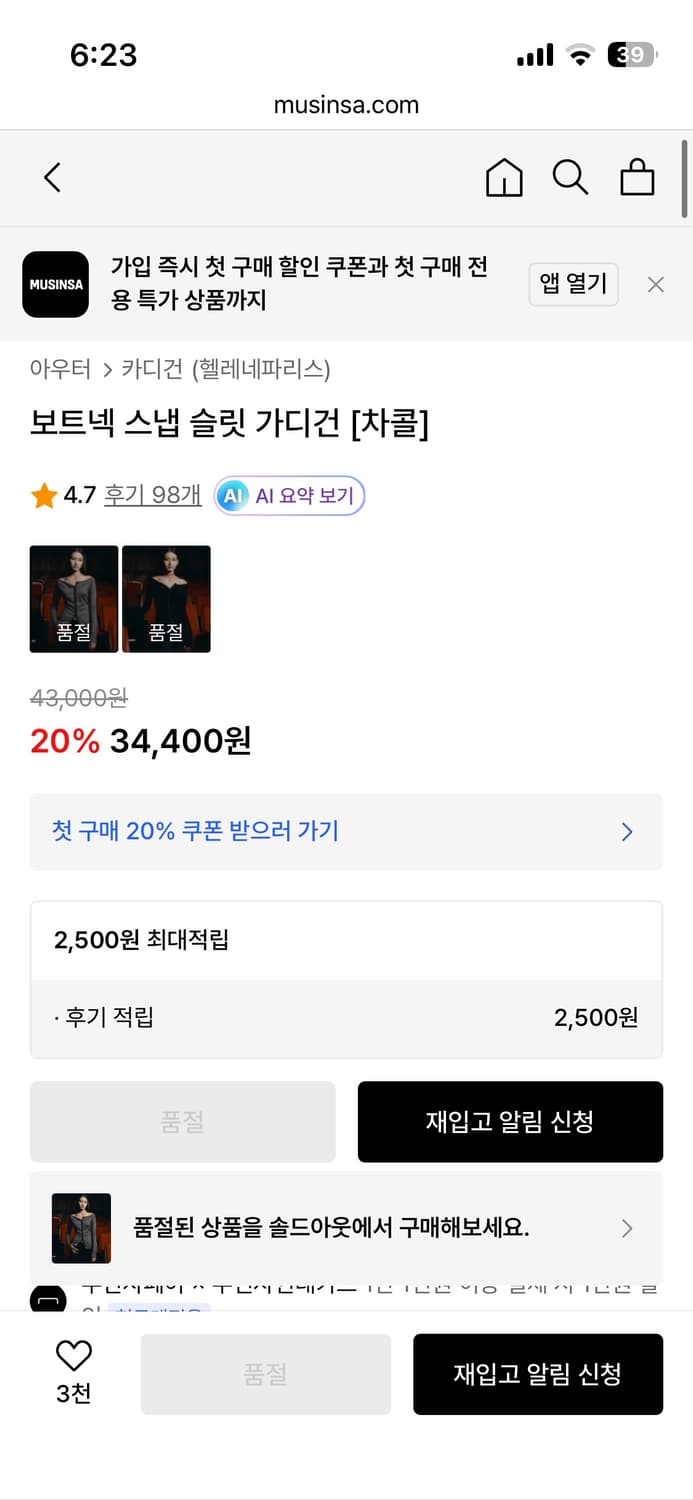This screenshot has height=1500, width=693.
Task: Open the 후기 98개 reviews link
Action: [x=152, y=494]
